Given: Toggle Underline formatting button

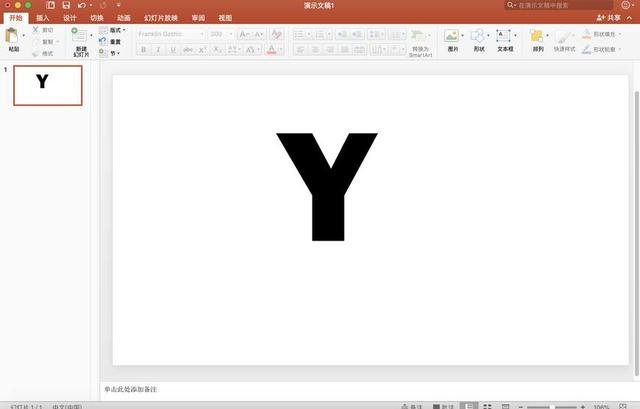Looking at the screenshot, I should pos(171,49).
